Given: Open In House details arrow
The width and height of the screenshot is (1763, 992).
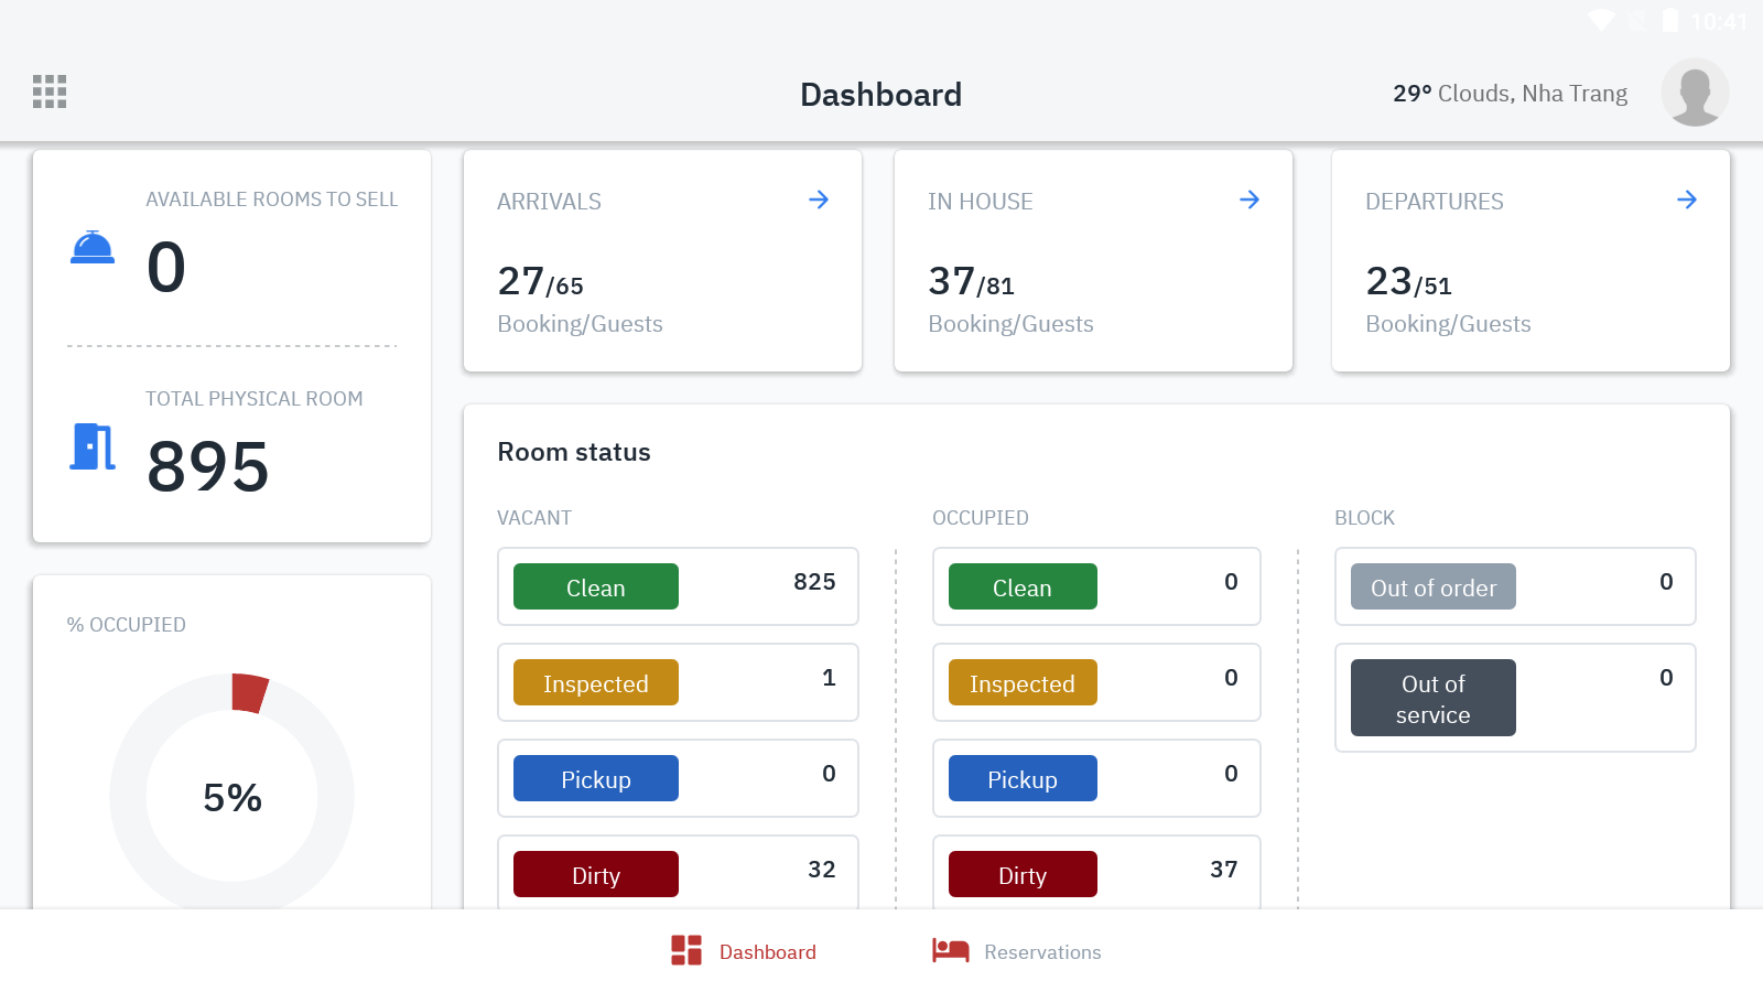Looking at the screenshot, I should 1249,200.
